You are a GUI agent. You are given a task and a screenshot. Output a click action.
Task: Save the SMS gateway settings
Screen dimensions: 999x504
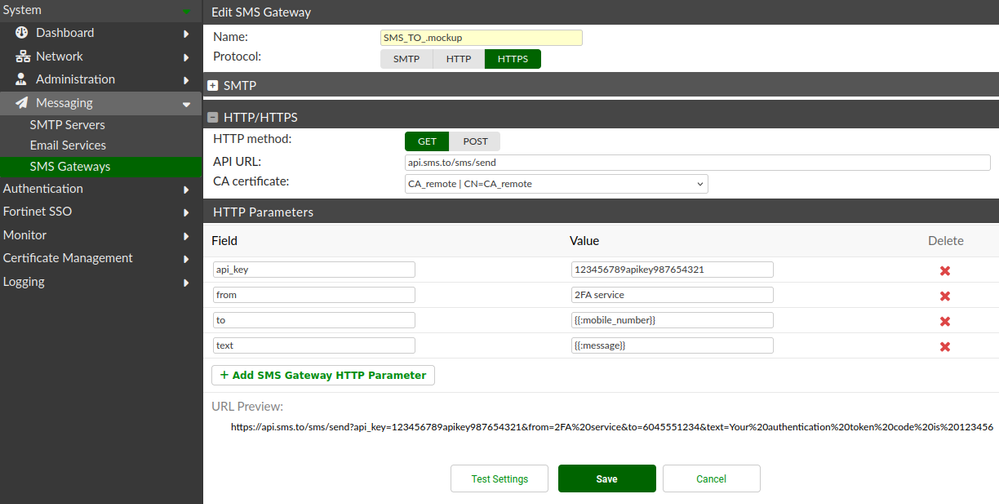tap(606, 479)
